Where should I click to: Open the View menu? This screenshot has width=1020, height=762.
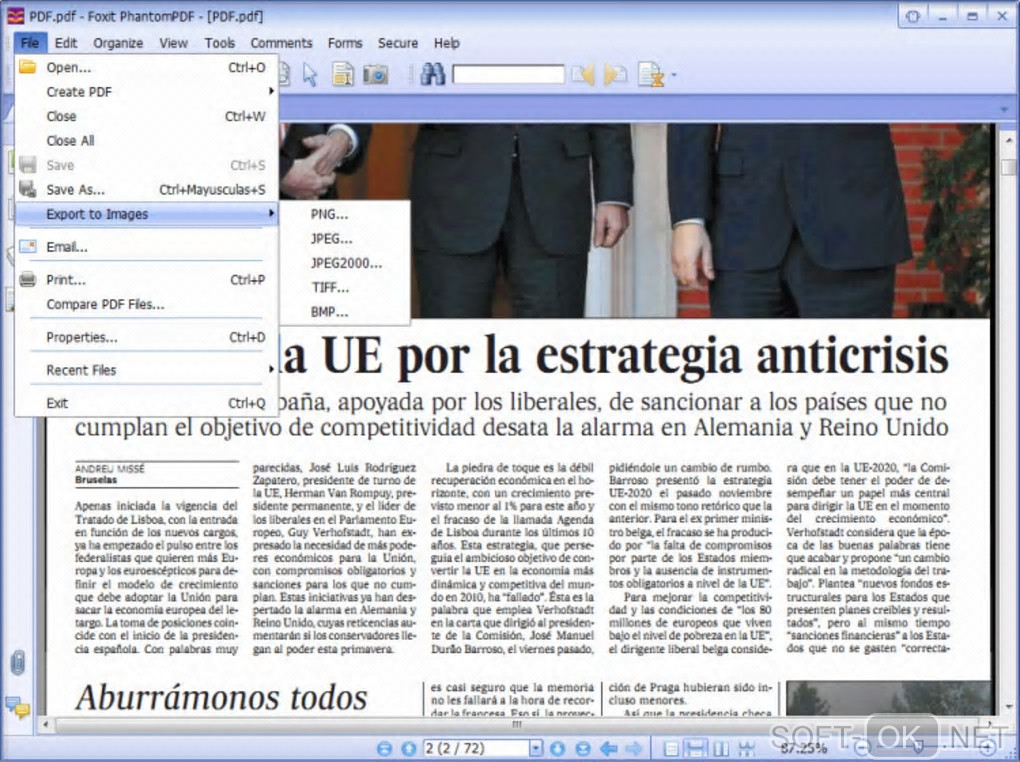pos(174,43)
